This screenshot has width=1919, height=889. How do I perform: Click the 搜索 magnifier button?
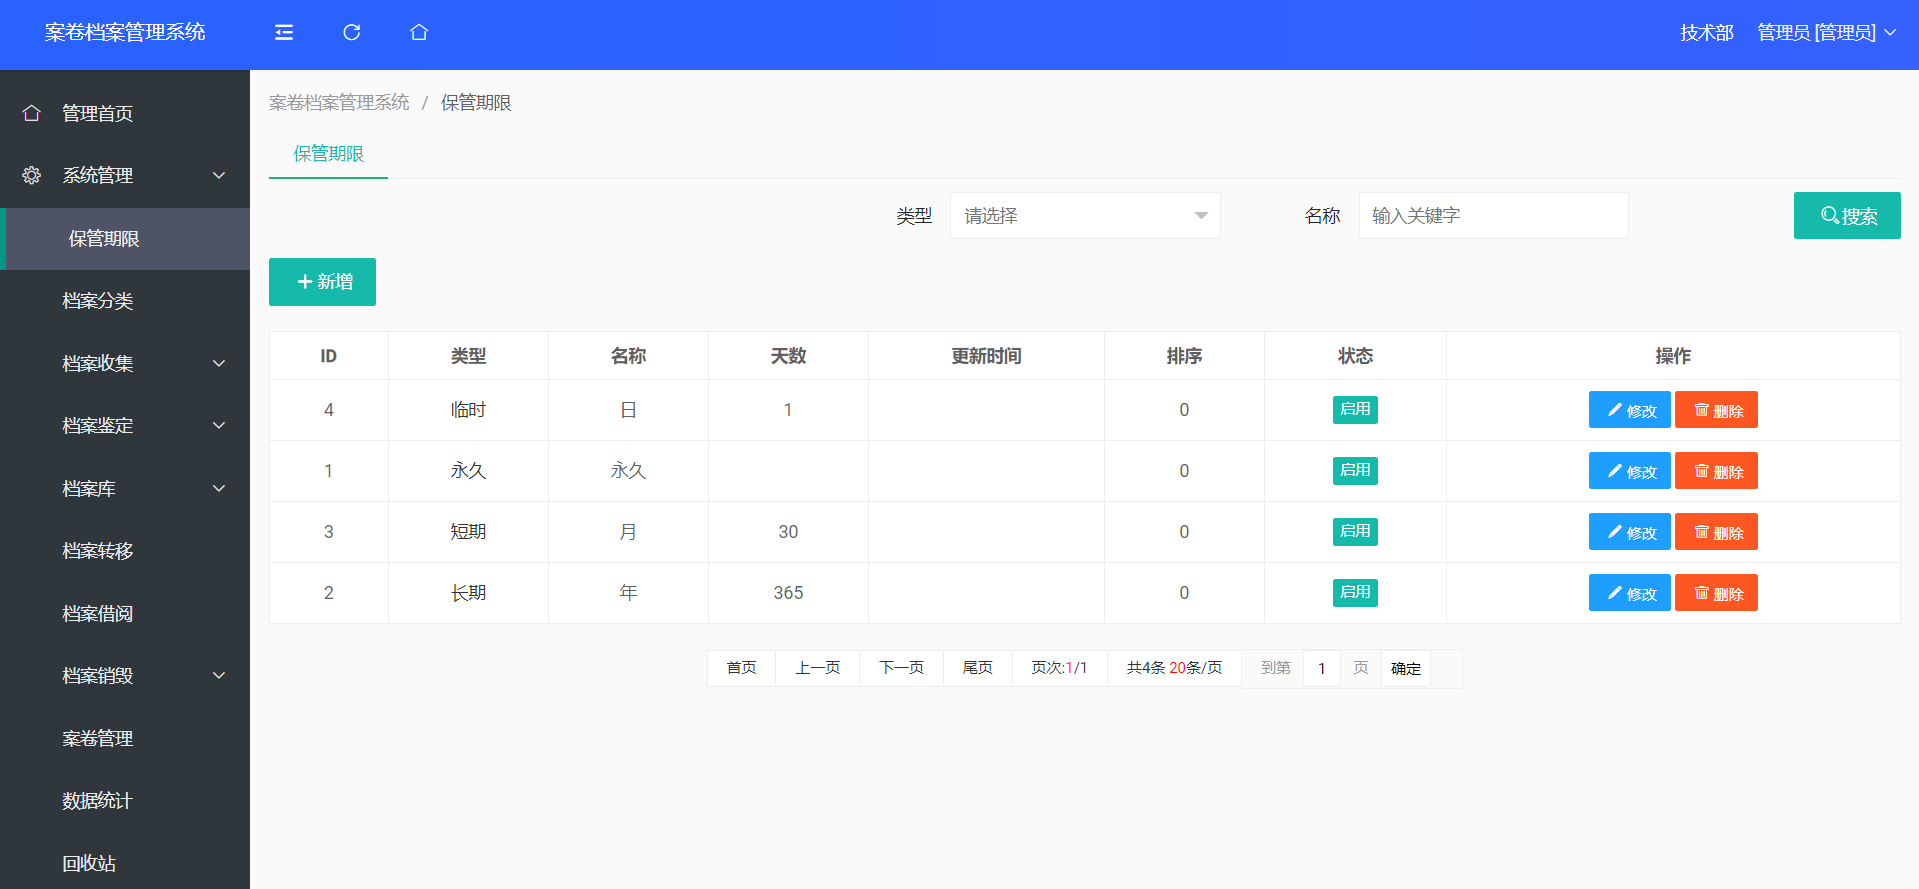click(1846, 216)
